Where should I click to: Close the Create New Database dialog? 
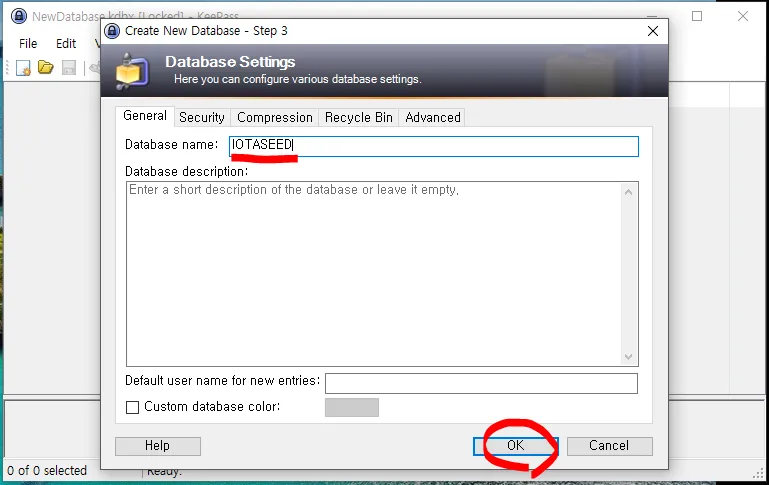click(653, 31)
